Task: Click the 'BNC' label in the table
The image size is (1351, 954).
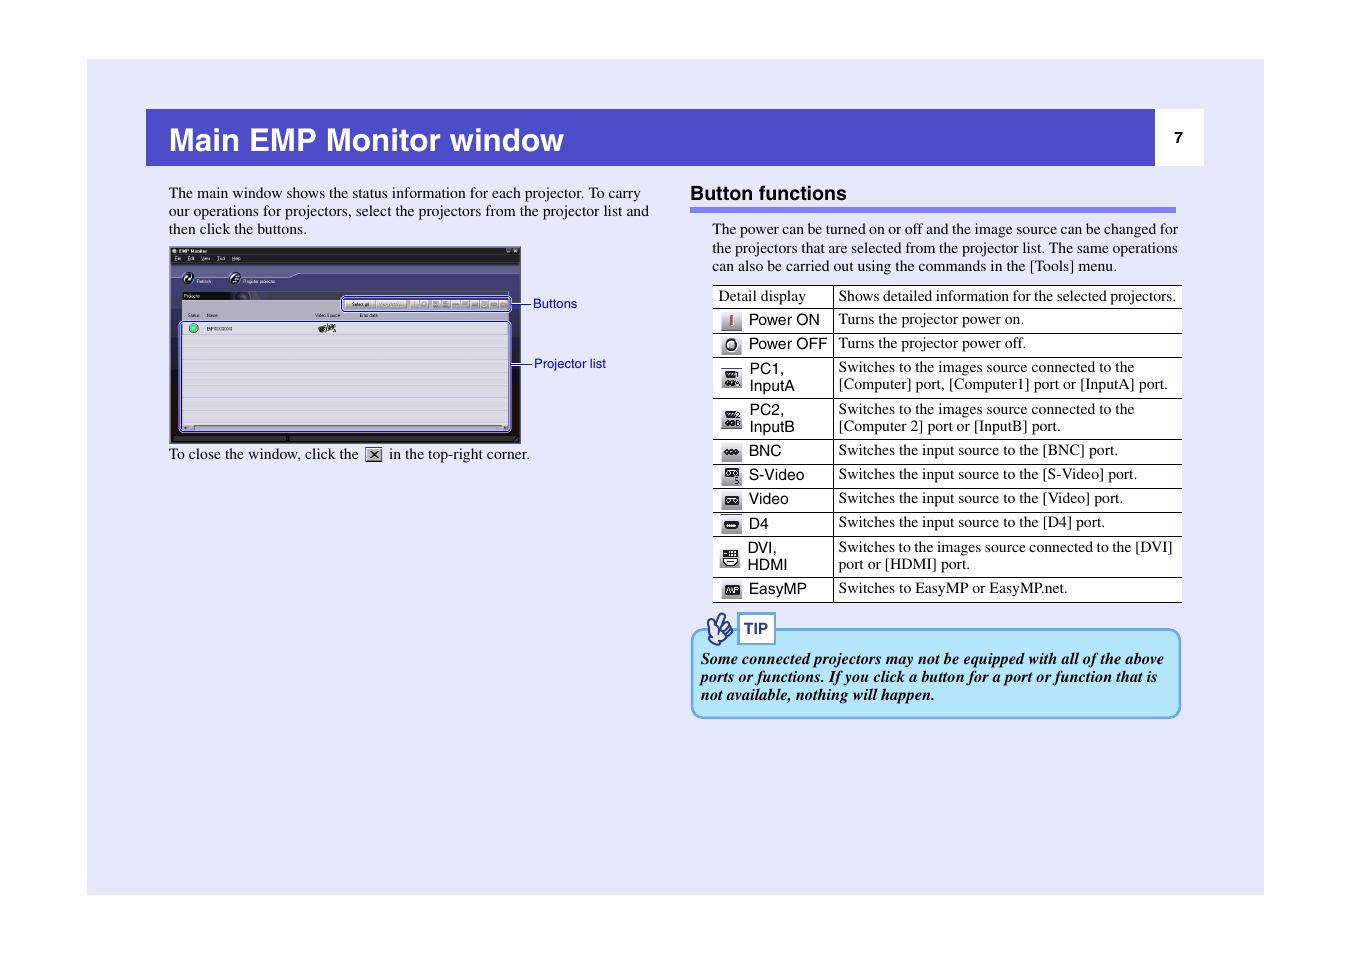Action: (765, 451)
